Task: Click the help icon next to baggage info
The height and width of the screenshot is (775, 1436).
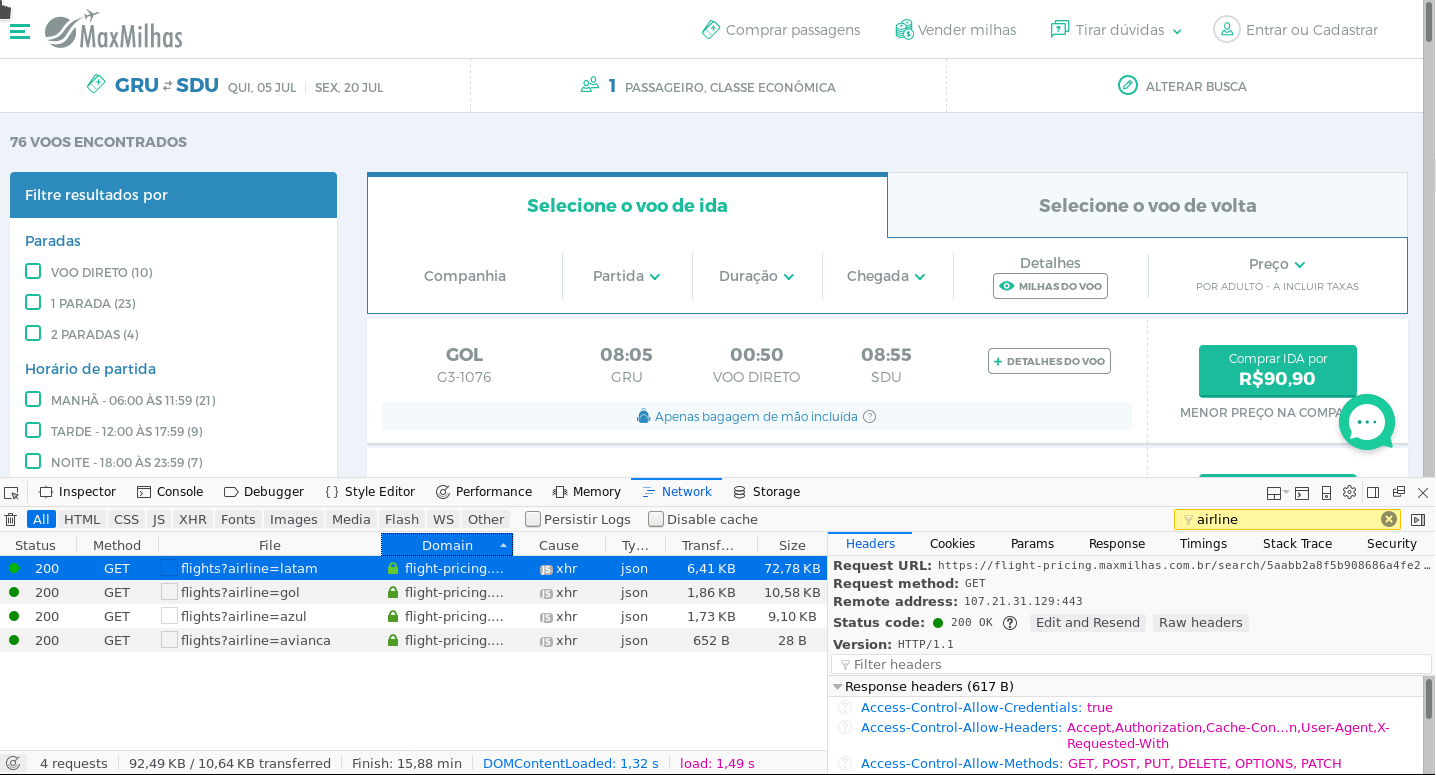Action: pos(869,416)
